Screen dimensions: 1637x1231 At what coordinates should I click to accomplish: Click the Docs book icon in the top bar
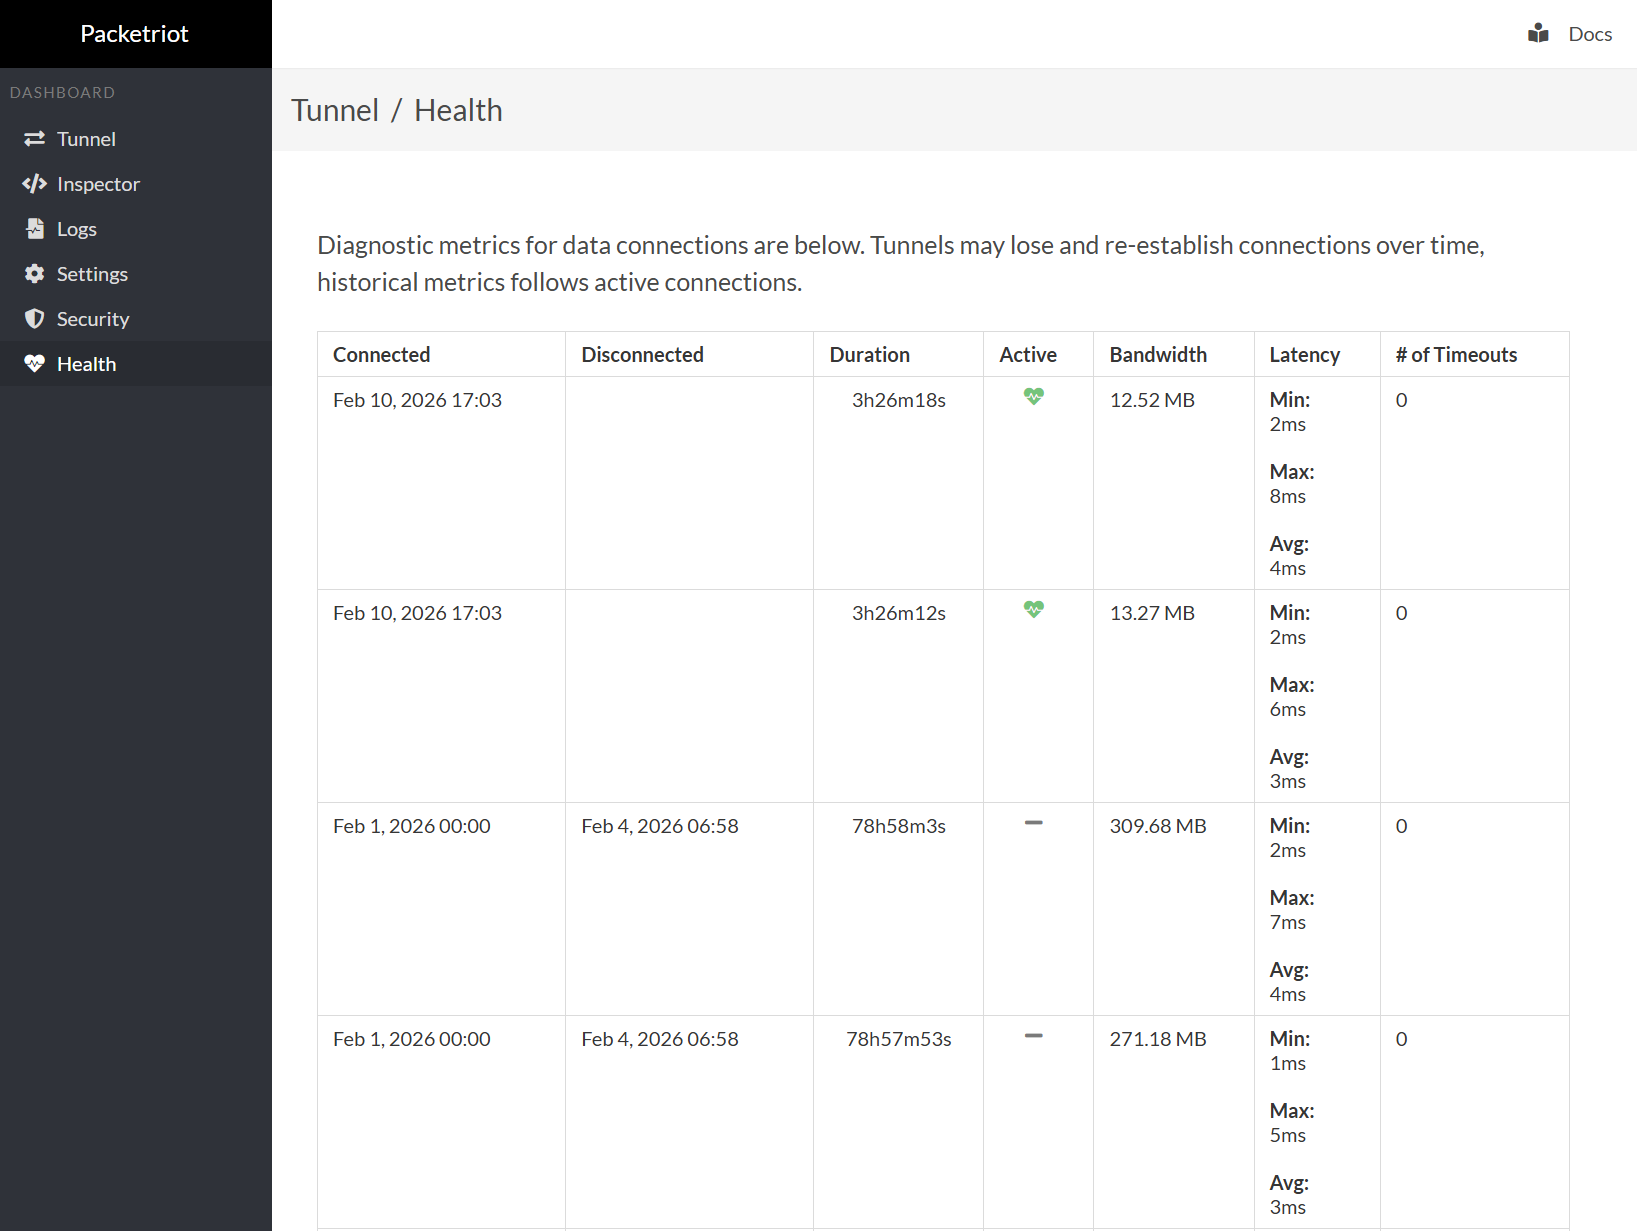point(1537,32)
